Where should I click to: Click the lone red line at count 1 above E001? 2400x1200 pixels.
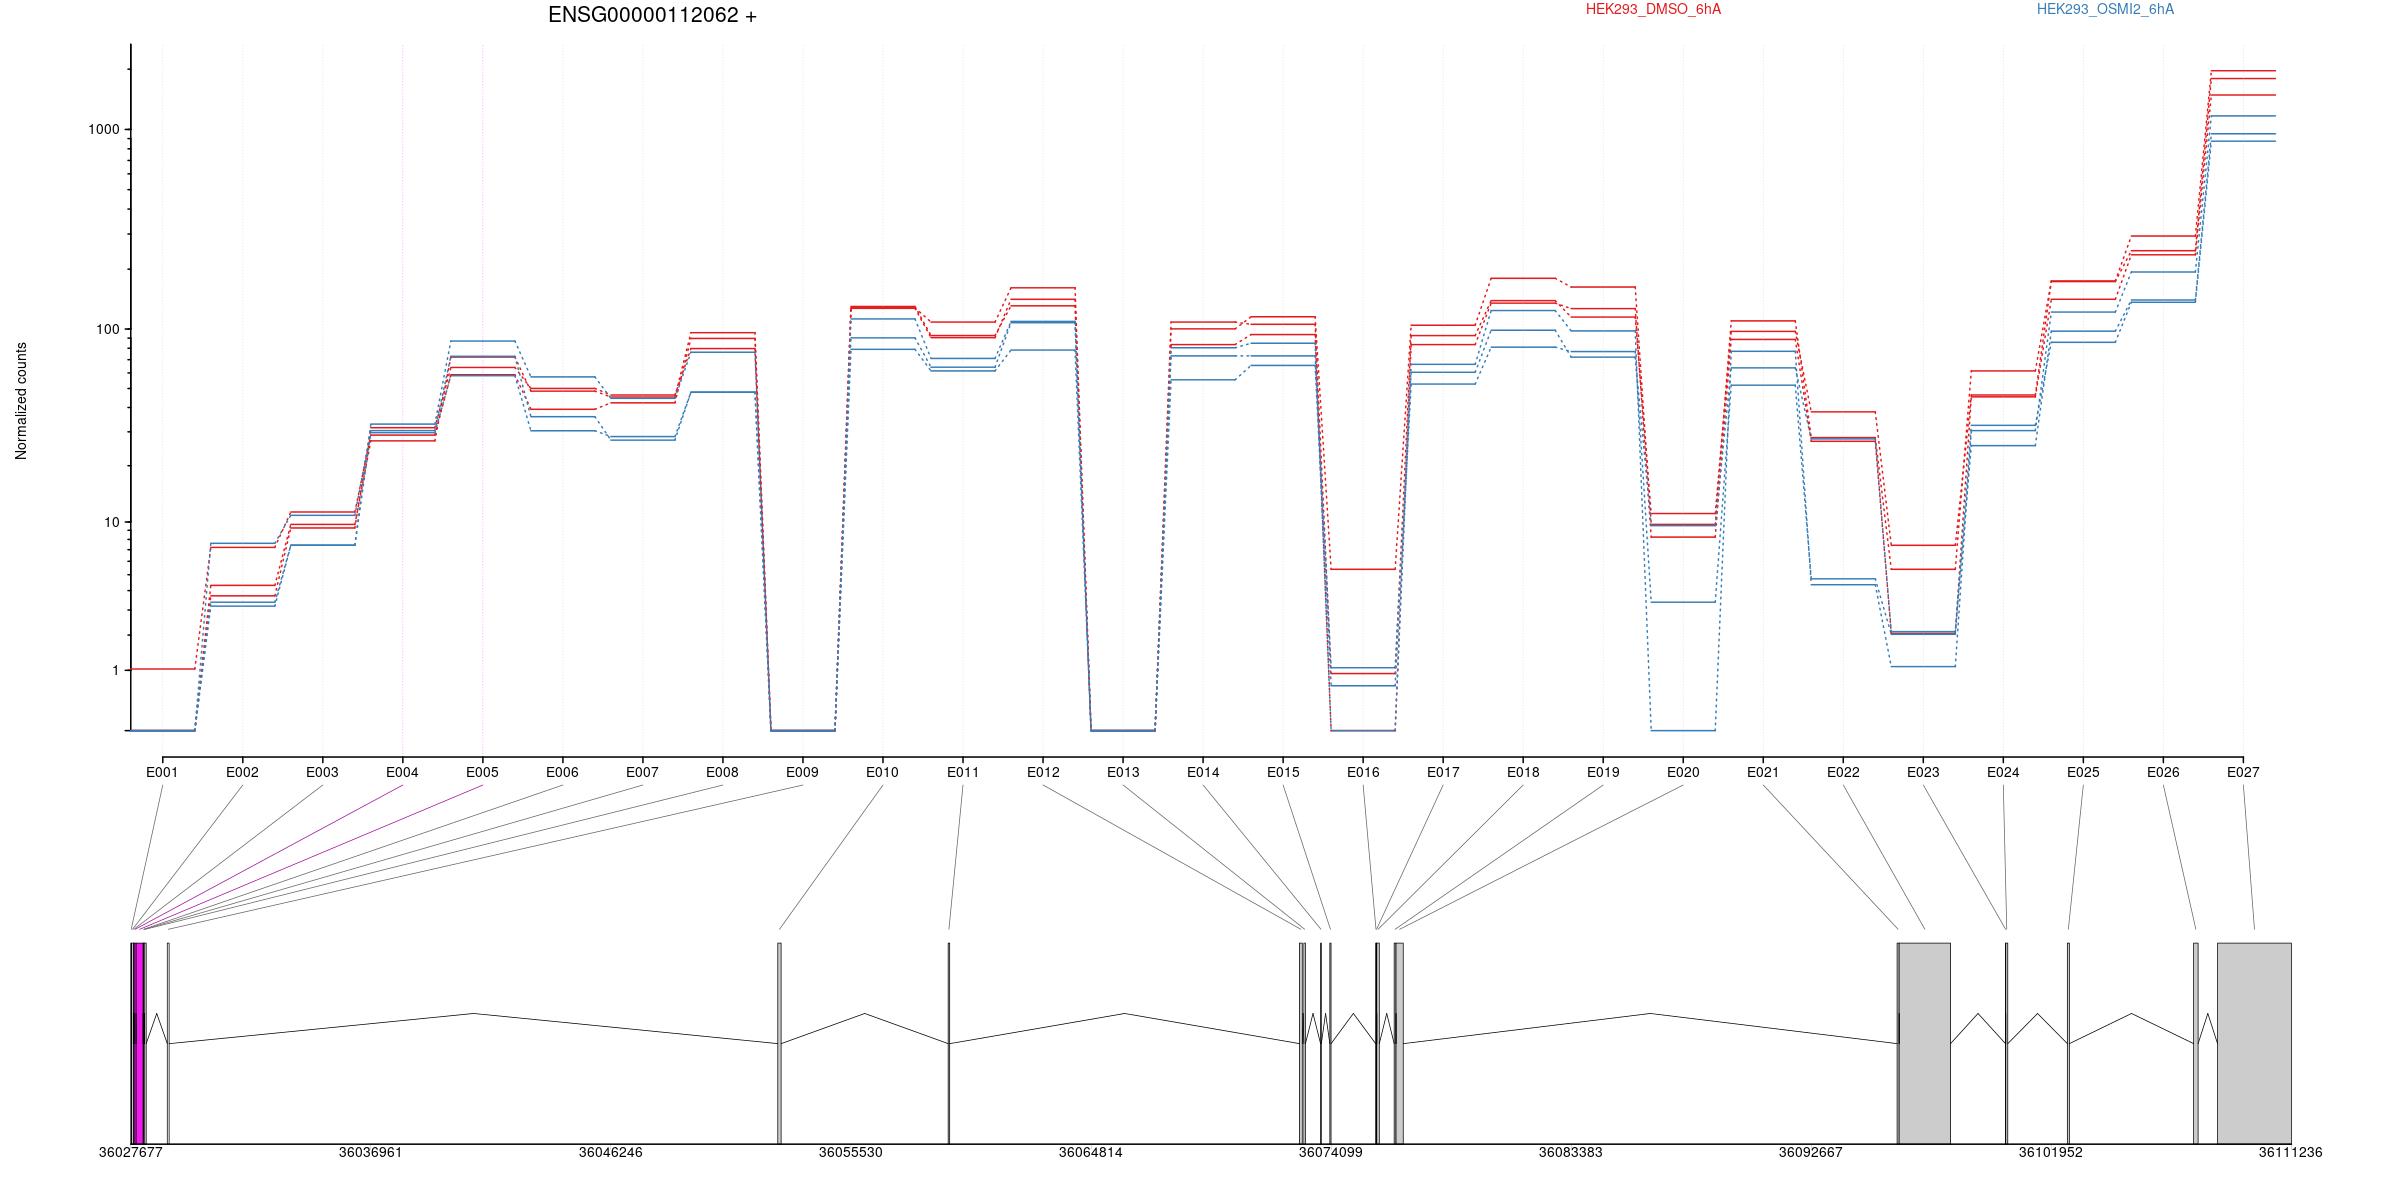click(x=162, y=669)
